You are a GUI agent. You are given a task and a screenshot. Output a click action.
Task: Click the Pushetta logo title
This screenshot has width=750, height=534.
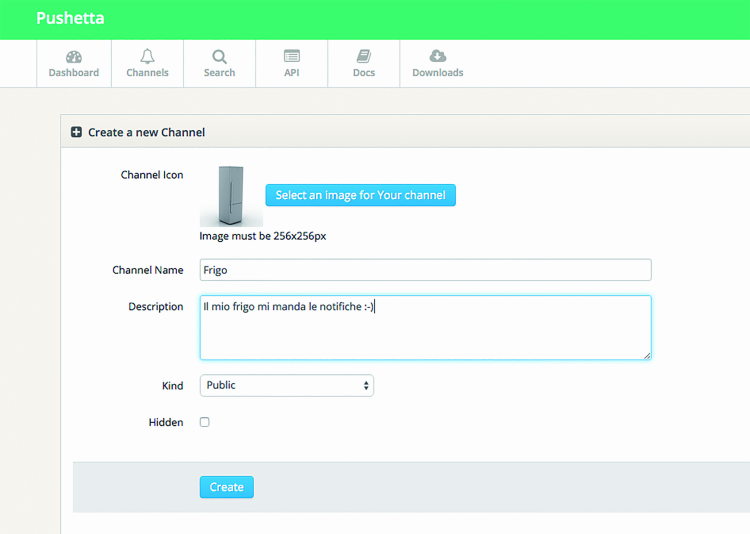click(70, 18)
